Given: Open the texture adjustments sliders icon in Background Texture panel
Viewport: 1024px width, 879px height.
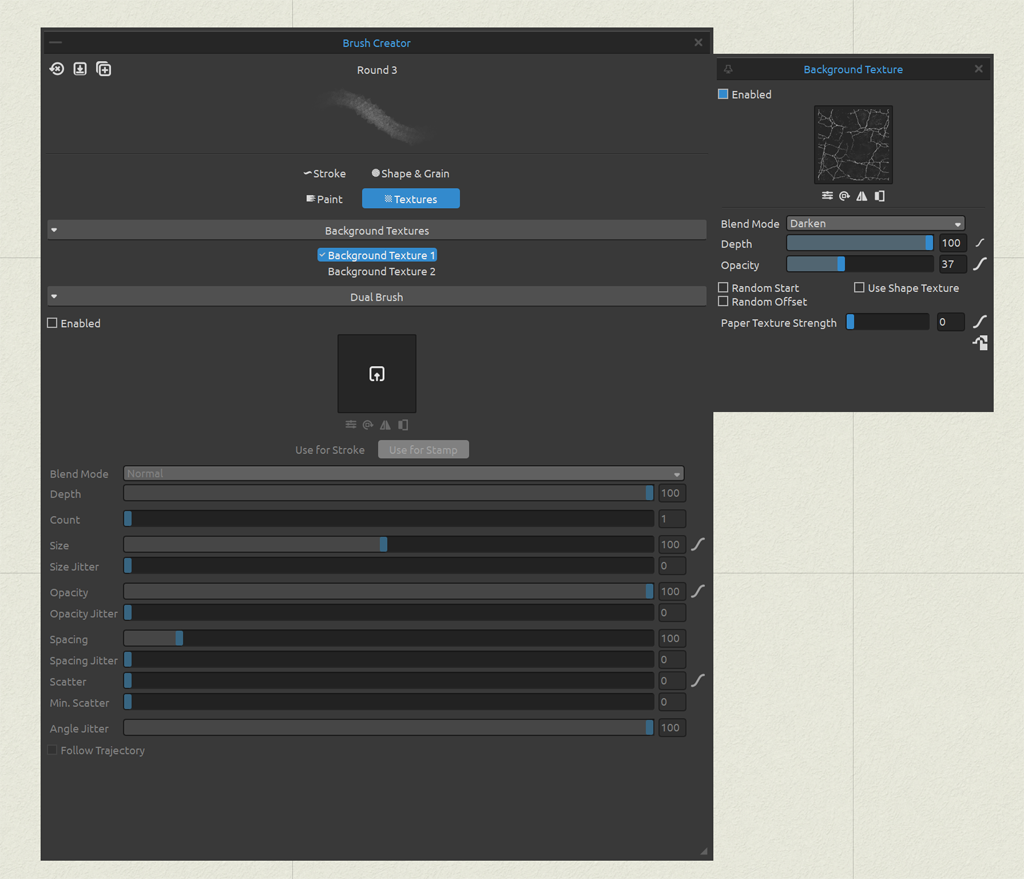Looking at the screenshot, I should (x=826, y=196).
